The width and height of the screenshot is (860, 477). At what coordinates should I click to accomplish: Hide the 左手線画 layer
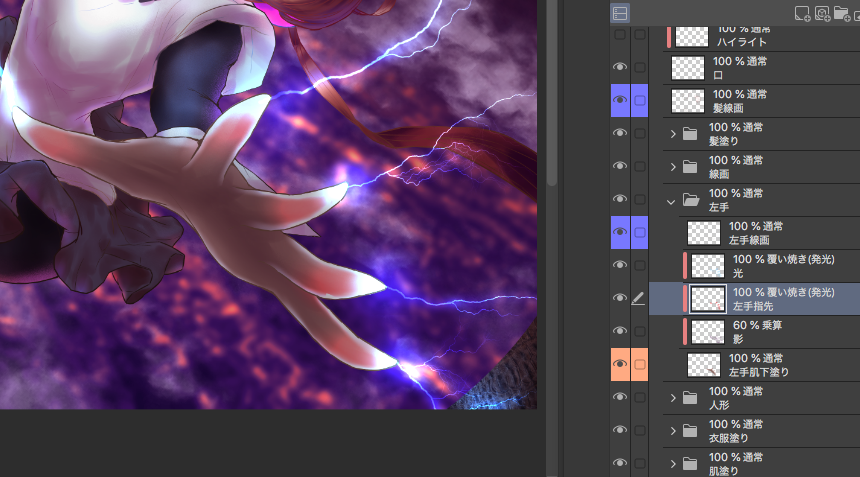(x=620, y=232)
